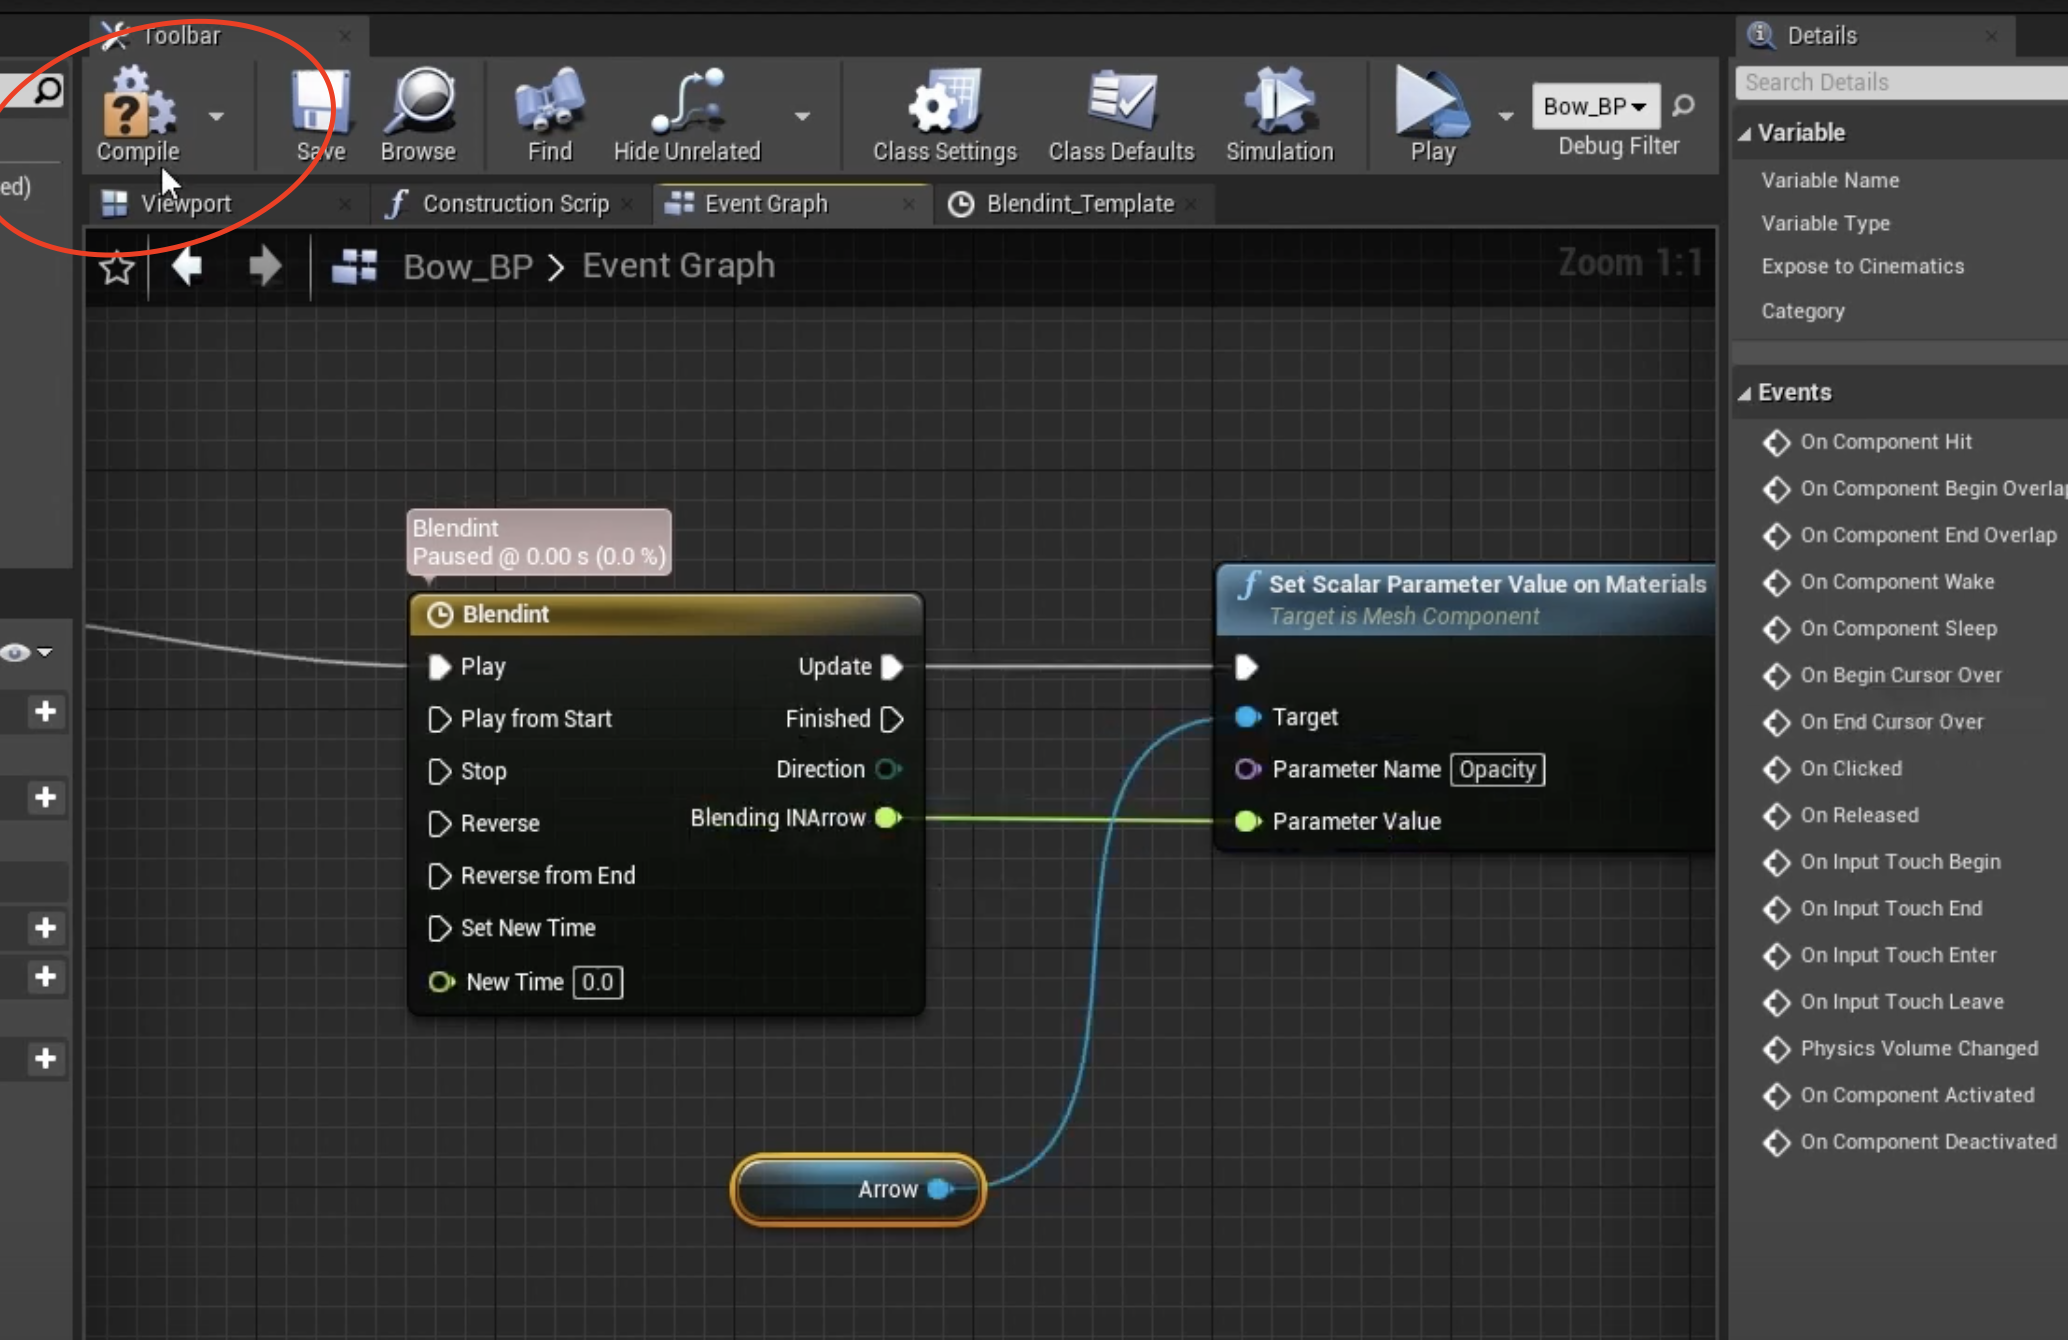Compile the Bow_BP blueprint

point(138,114)
